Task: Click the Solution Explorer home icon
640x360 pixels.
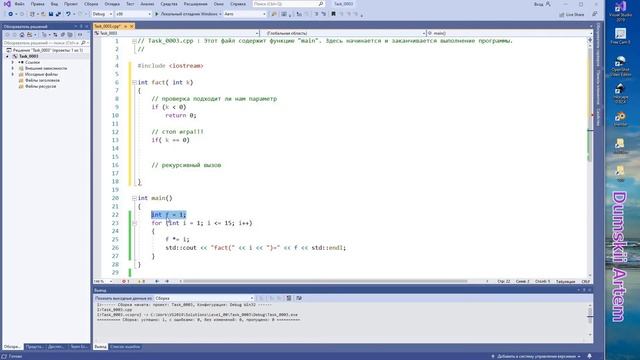Action: [x=22, y=35]
